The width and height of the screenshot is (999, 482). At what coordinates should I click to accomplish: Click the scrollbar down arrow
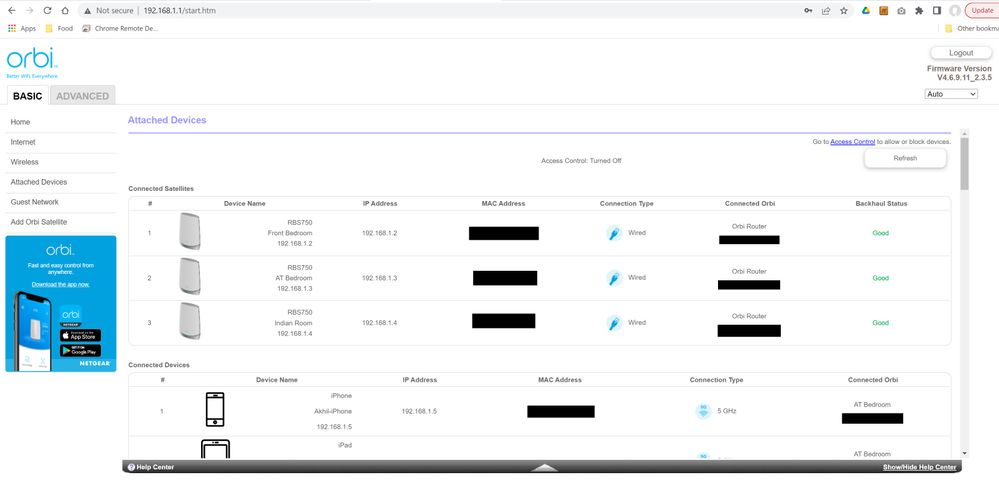(964, 453)
